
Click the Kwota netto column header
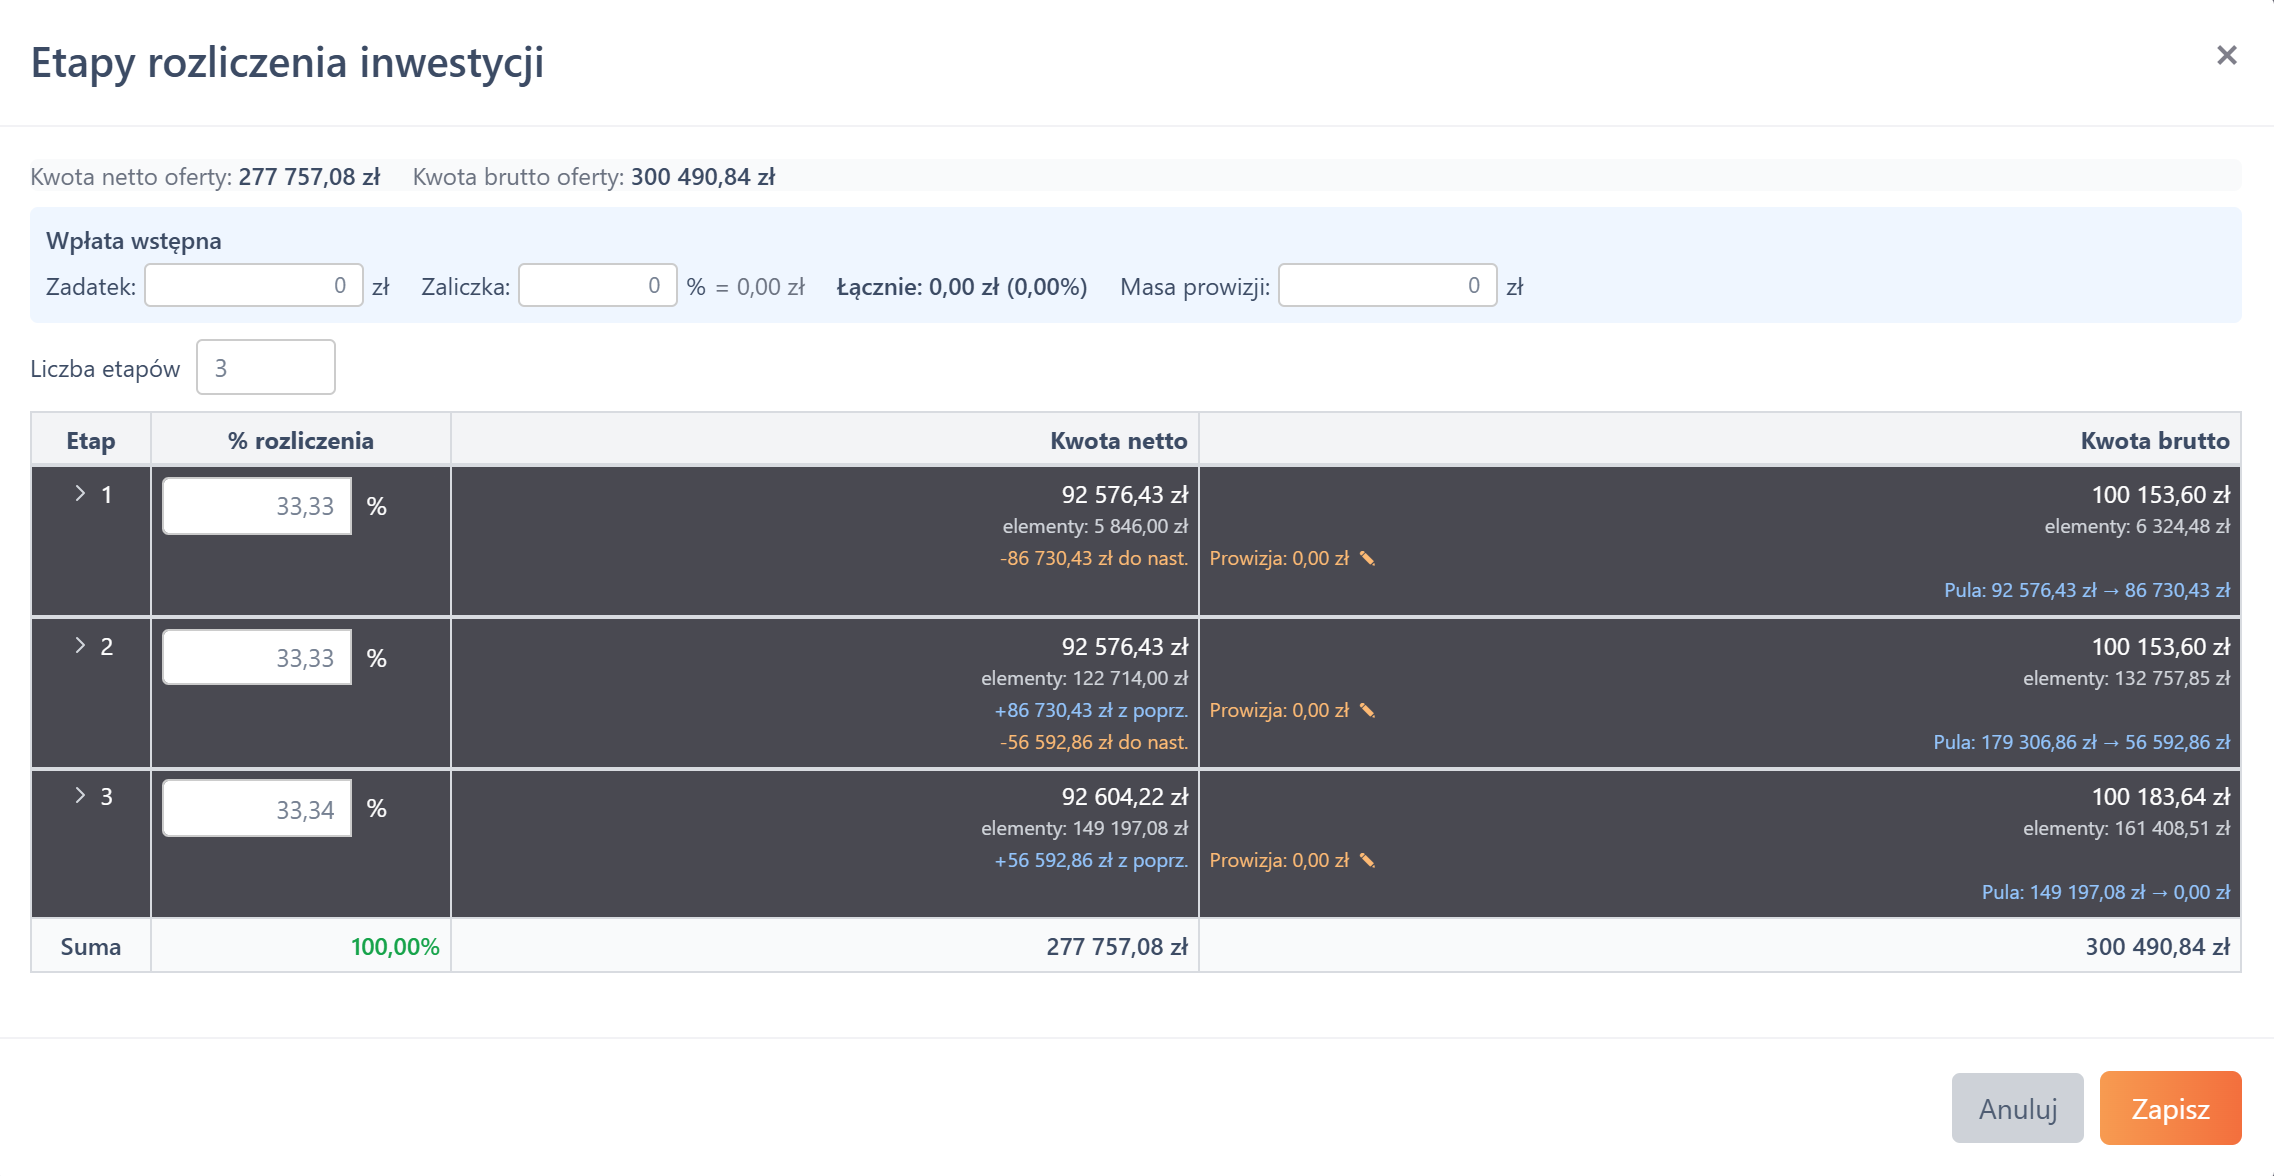[x=1118, y=441]
